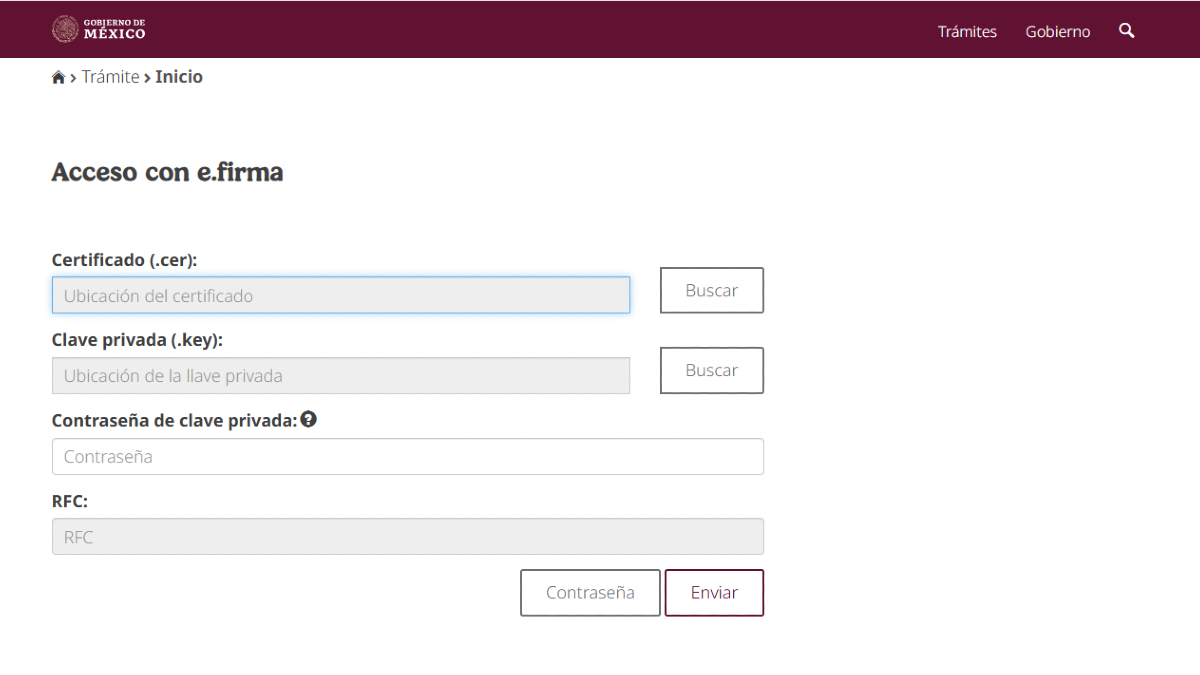The height and width of the screenshot is (675, 1200).
Task: Go to home via breadcrumb house icon
Action: click(58, 78)
